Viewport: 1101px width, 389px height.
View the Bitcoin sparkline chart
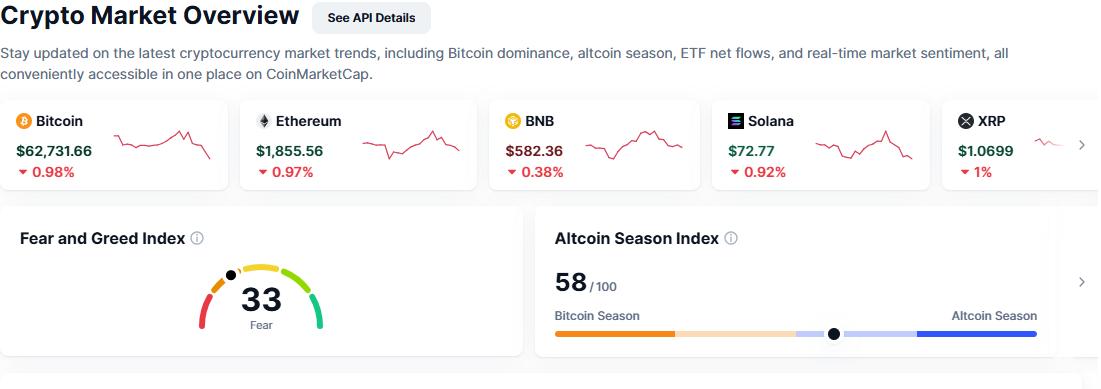(x=161, y=145)
